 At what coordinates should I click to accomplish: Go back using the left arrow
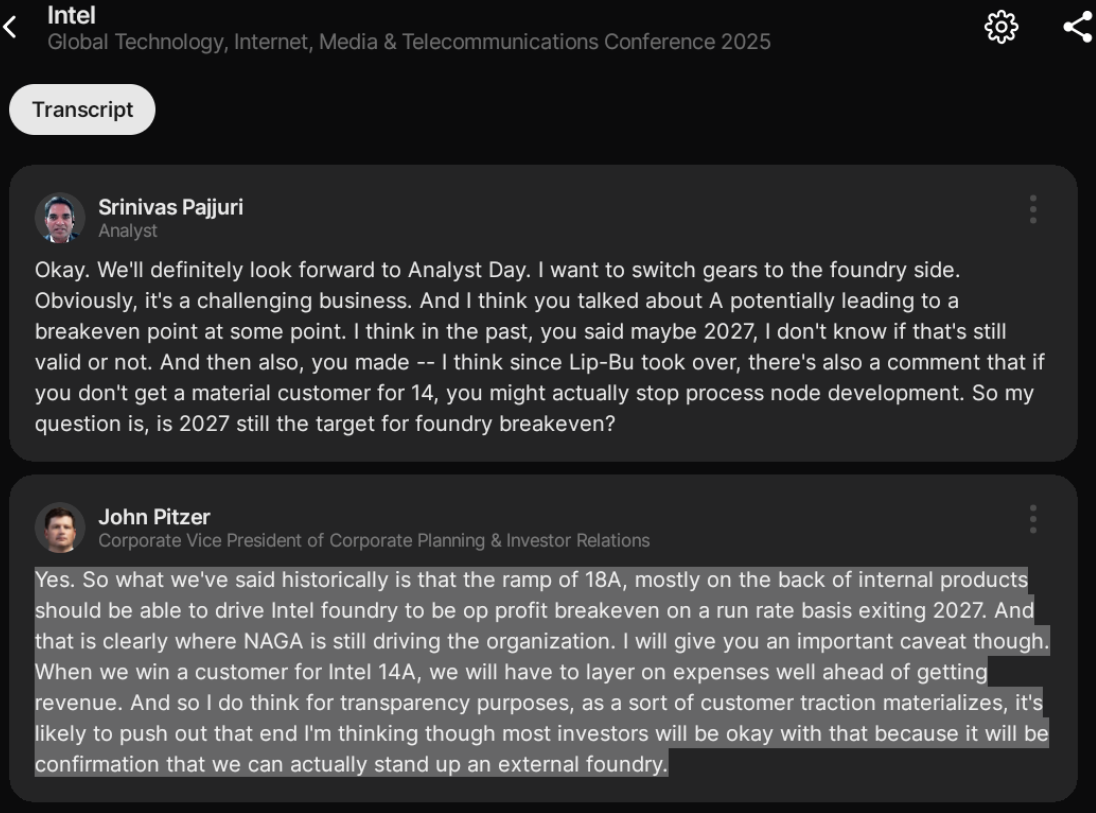click(x=11, y=28)
